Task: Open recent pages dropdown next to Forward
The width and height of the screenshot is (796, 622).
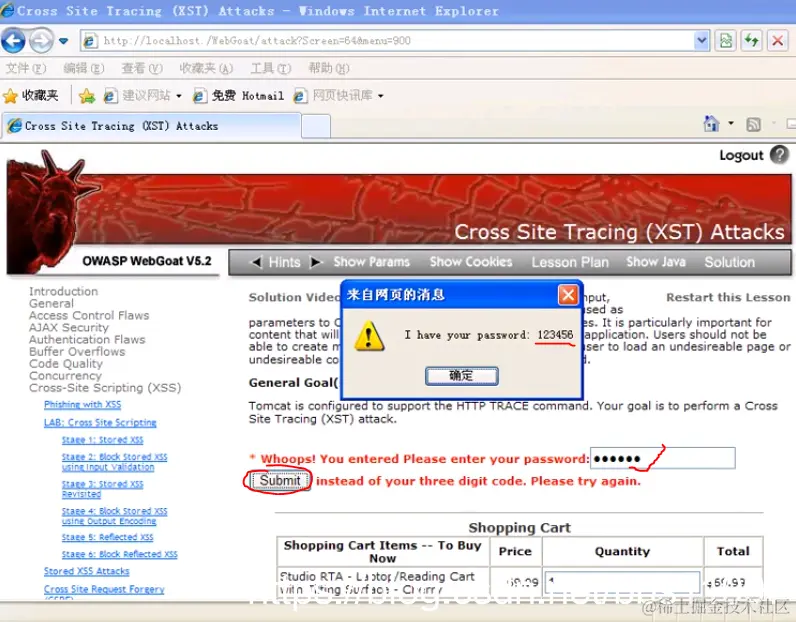Action: coord(63,41)
